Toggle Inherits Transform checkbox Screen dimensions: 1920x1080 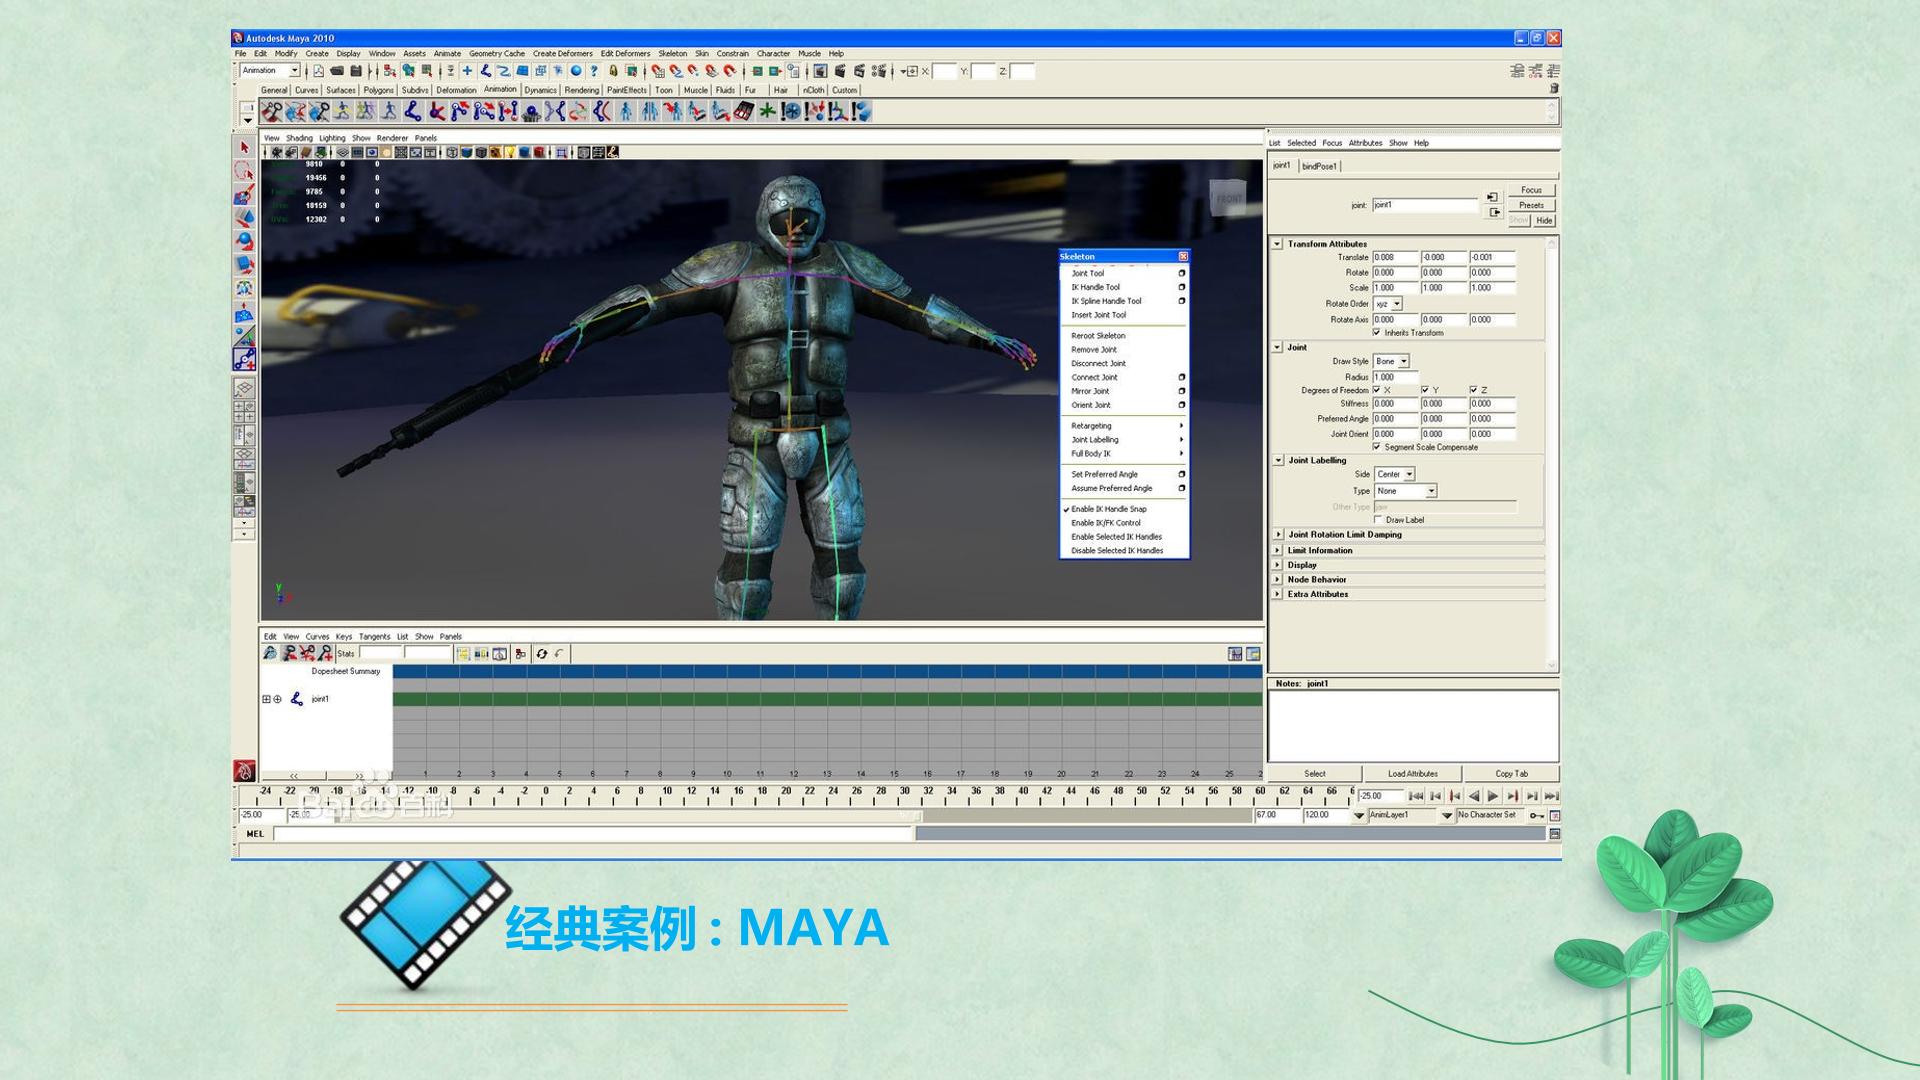(1377, 333)
